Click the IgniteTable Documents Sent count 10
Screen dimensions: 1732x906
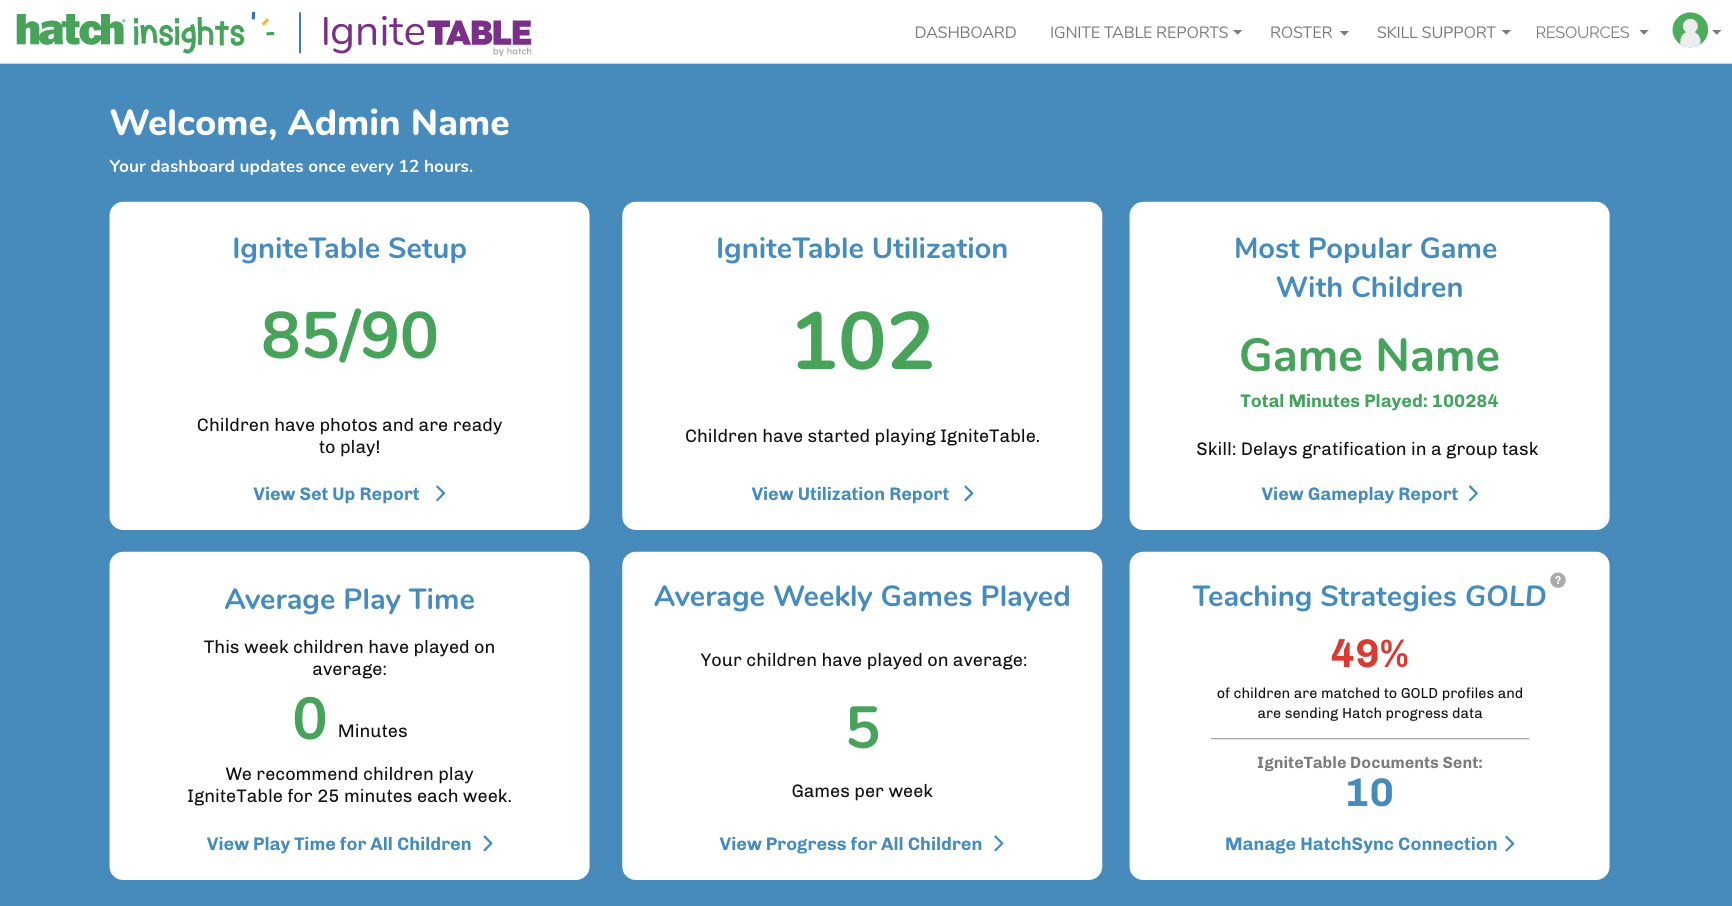(x=1369, y=792)
